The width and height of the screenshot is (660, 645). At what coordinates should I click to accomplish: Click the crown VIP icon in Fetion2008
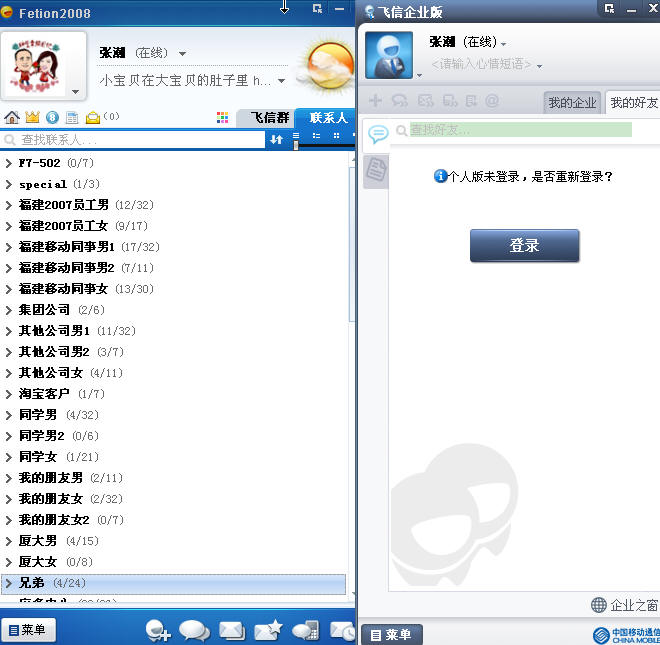coord(32,117)
